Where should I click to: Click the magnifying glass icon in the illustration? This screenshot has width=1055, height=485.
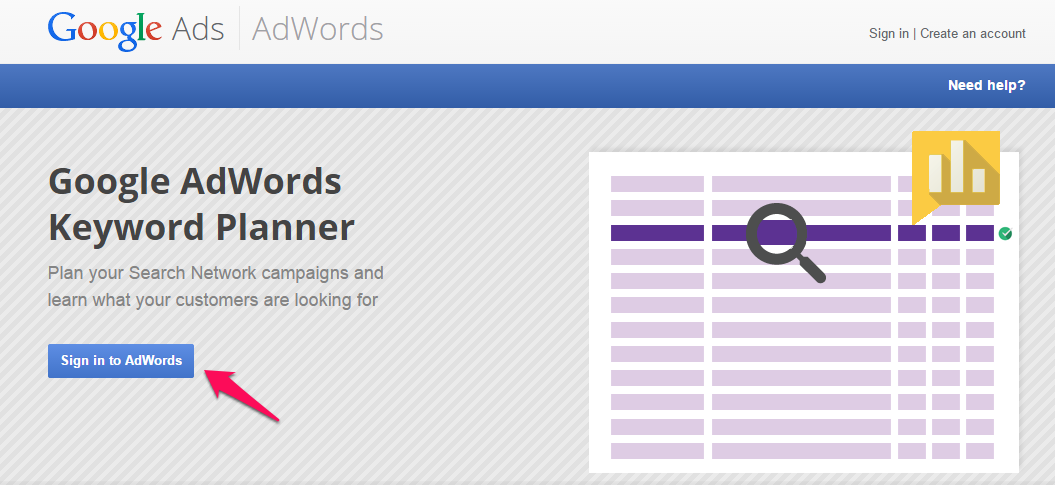coord(784,241)
